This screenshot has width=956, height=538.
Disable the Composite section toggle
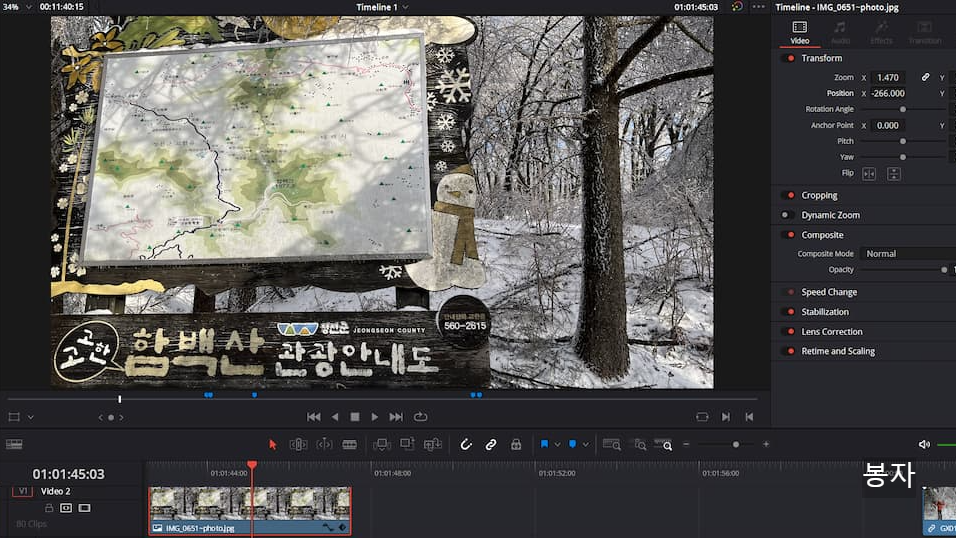pyautogui.click(x=788, y=235)
